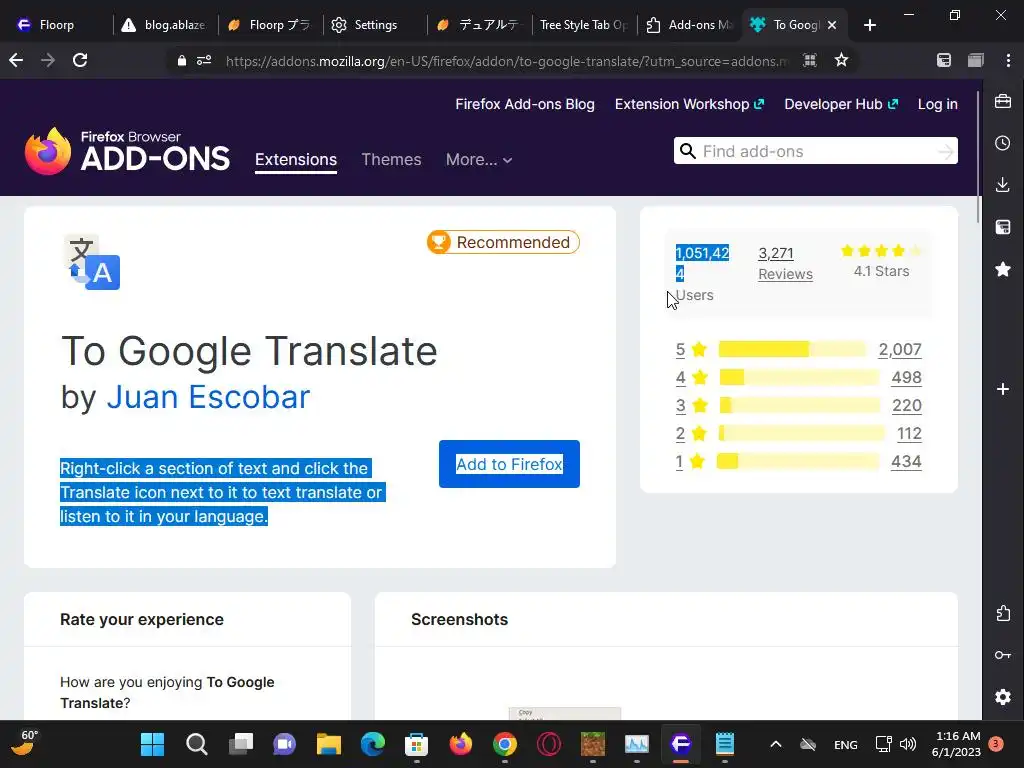The image size is (1024, 768).
Task: Switch to the Settings tab
Action: pos(375,25)
